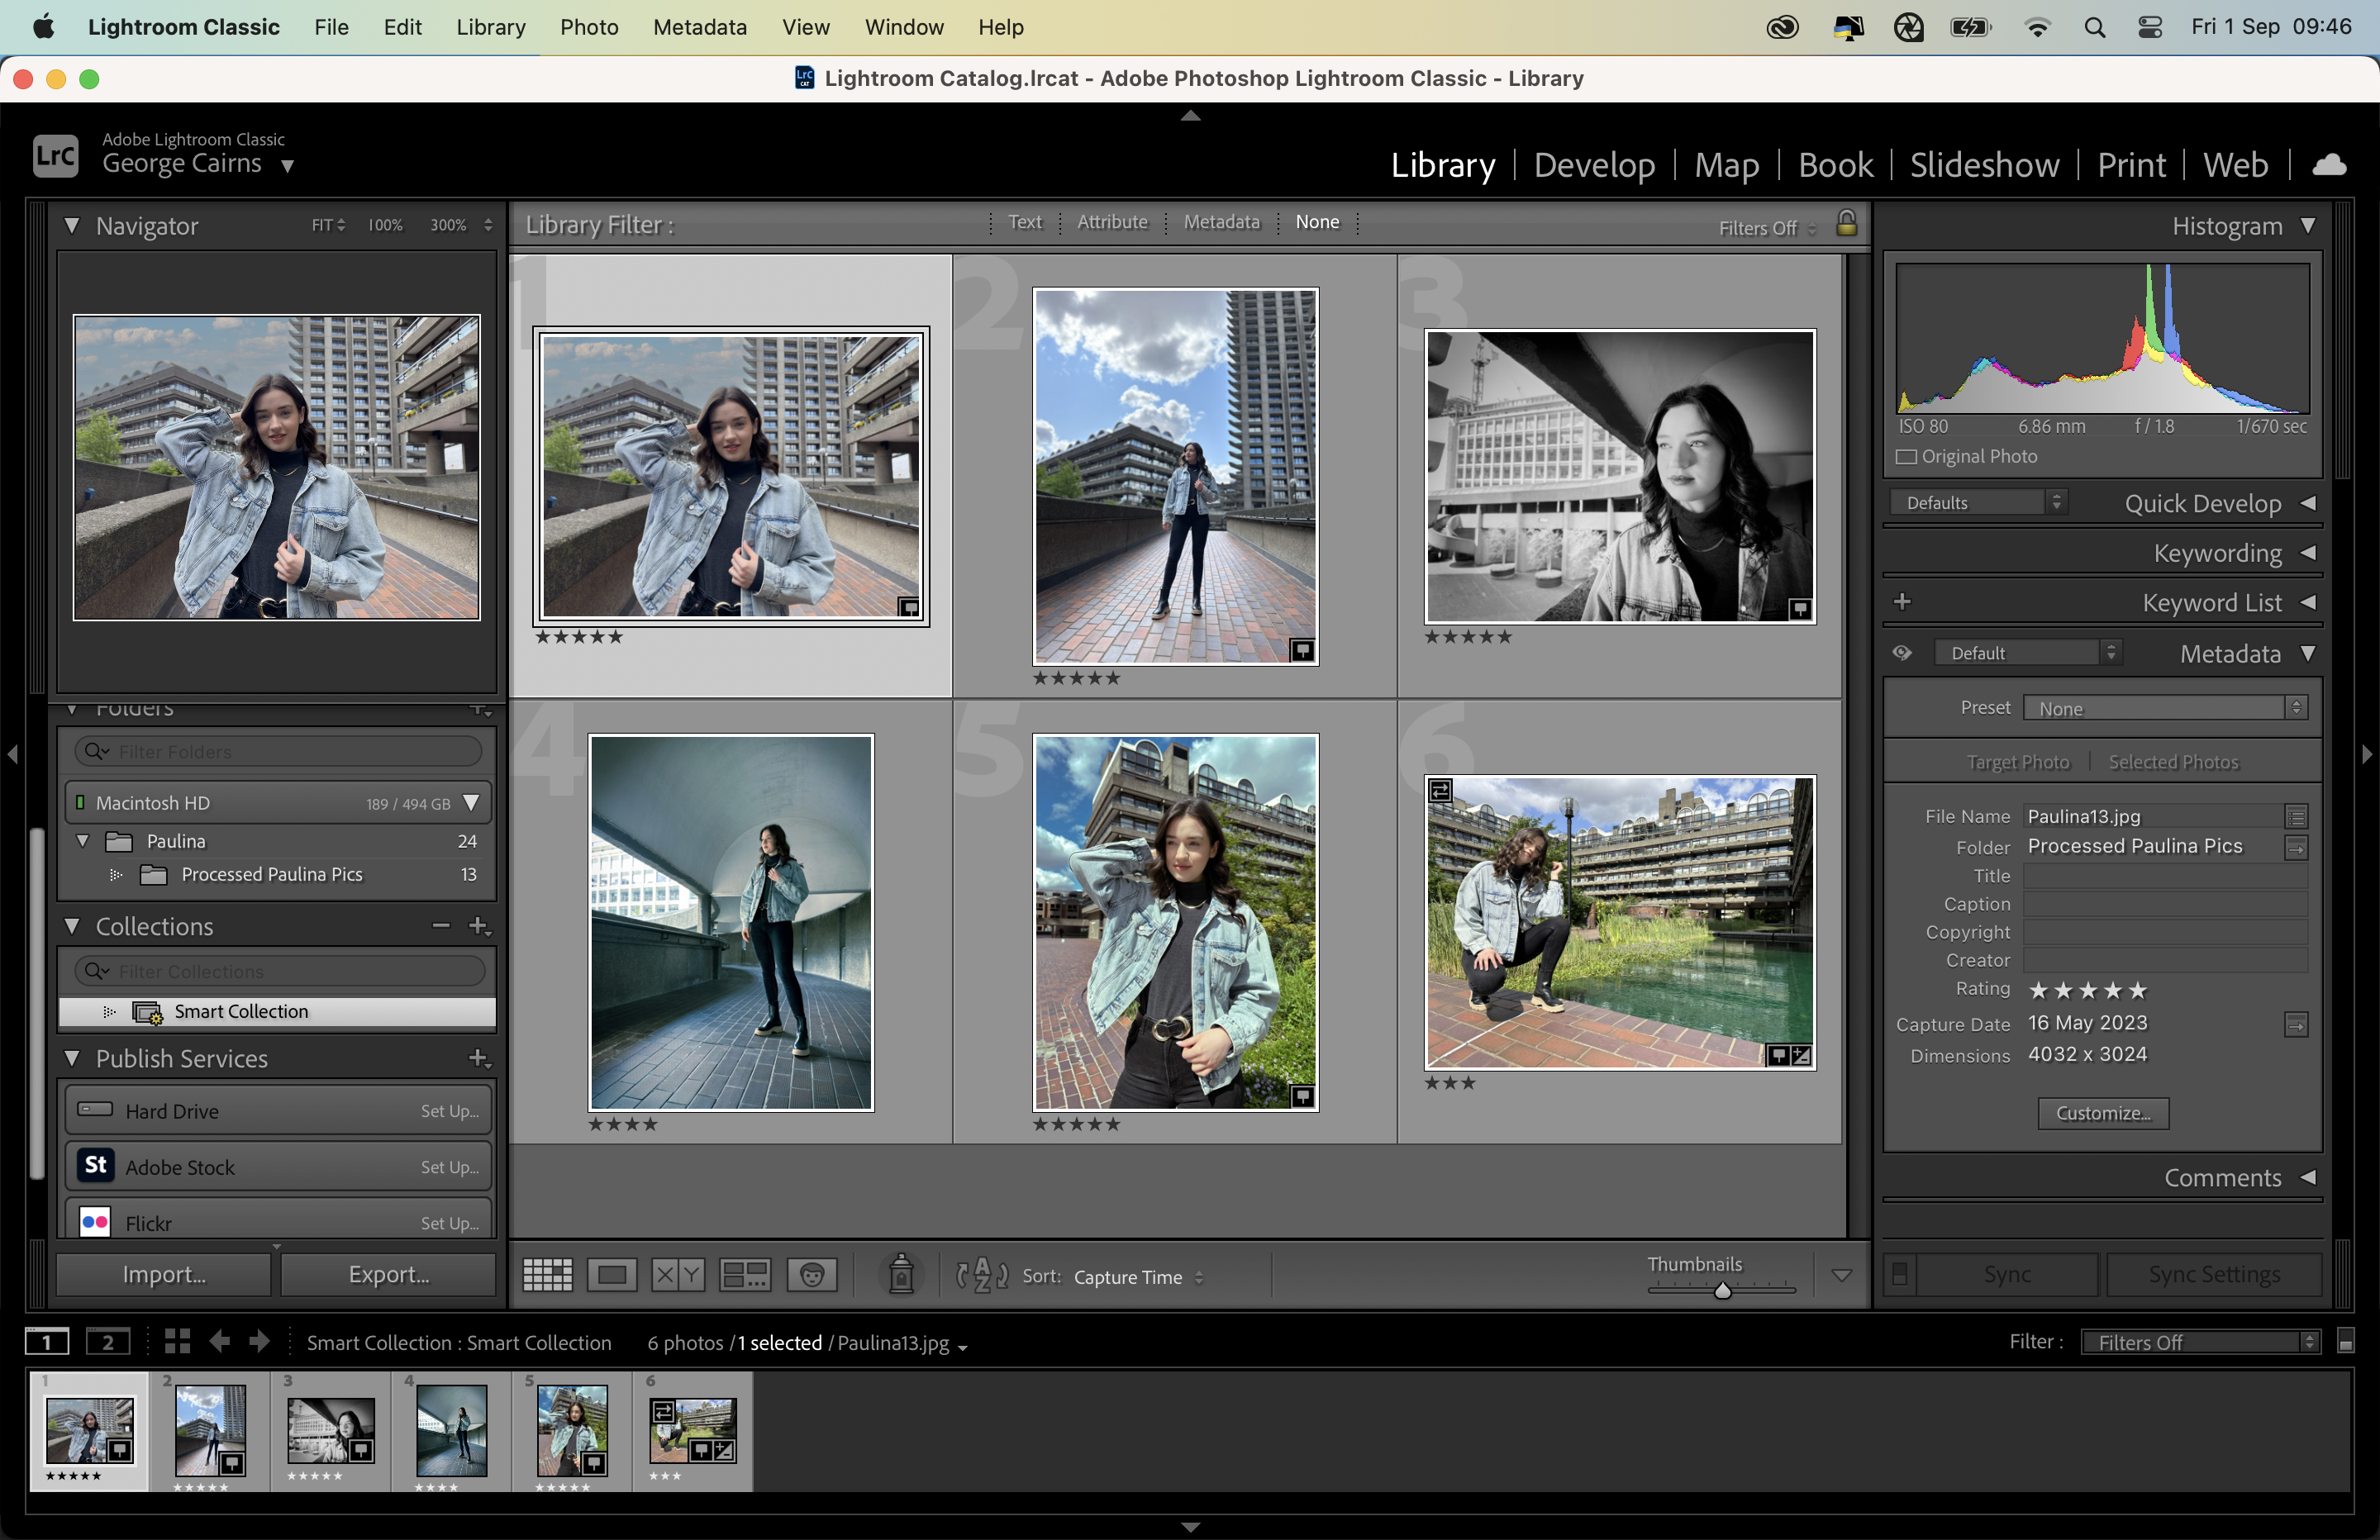Go back with filmstrip left arrow
Image resolution: width=2380 pixels, height=1540 pixels.
[219, 1342]
